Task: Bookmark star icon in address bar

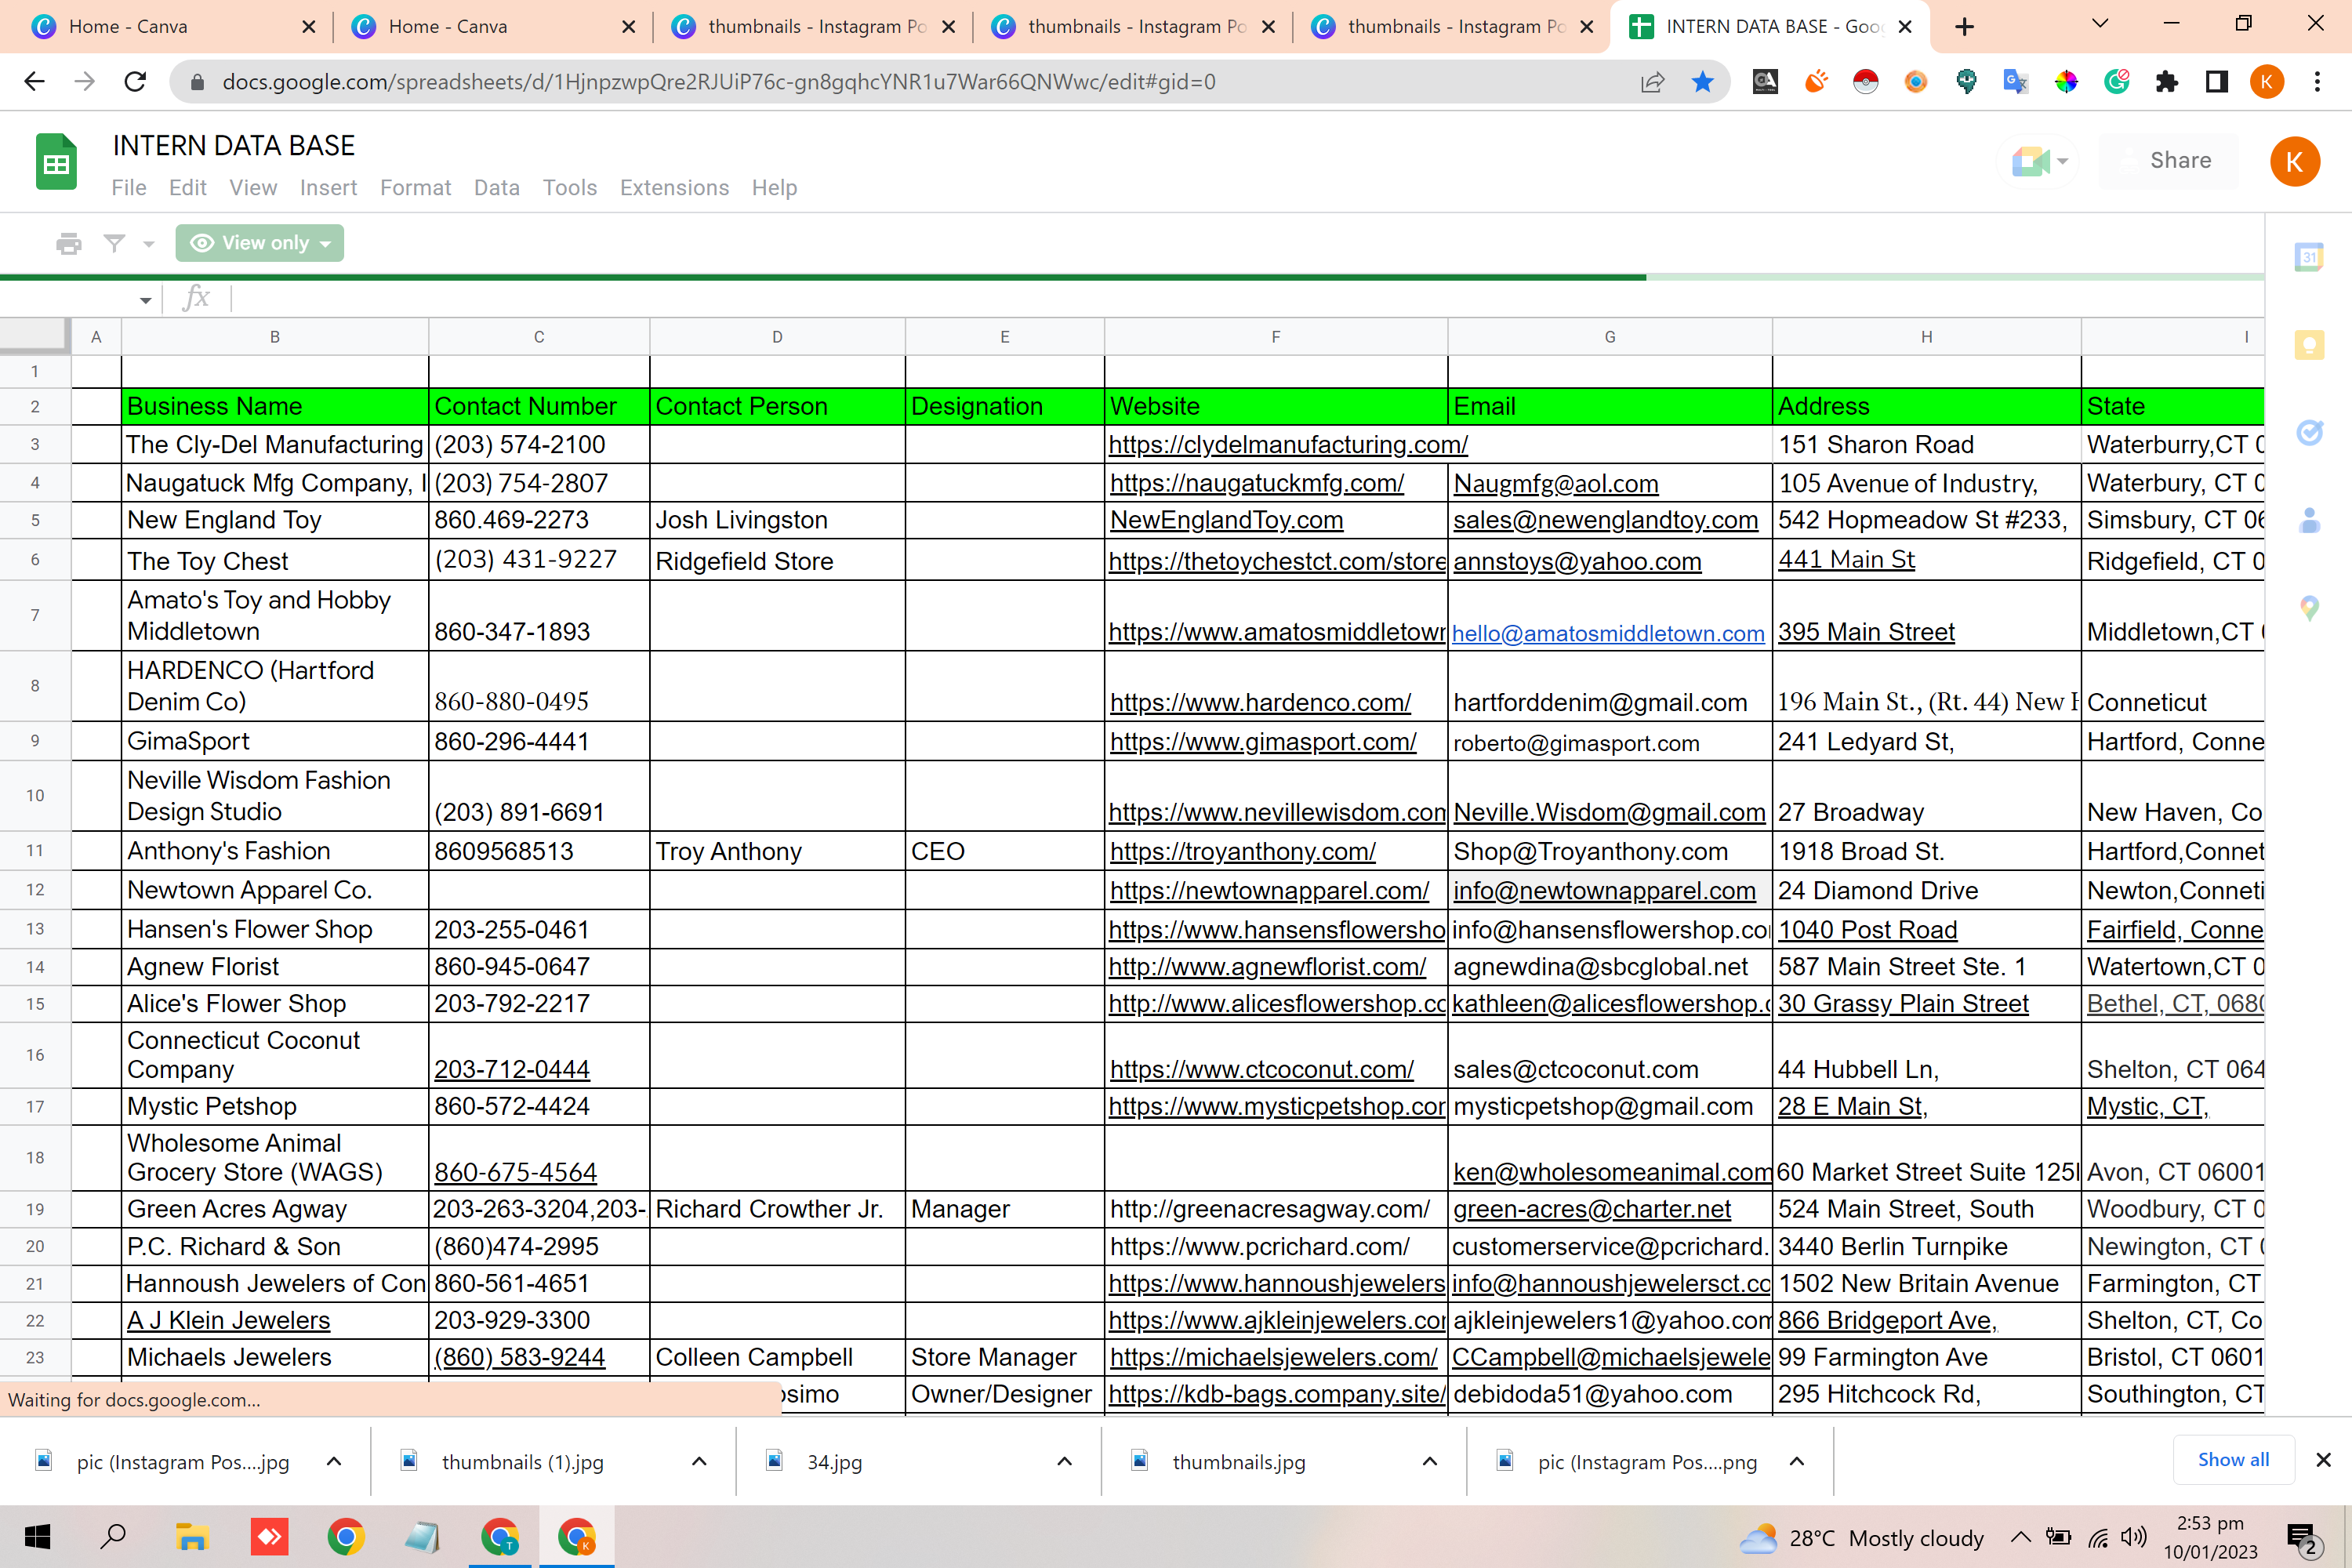Action: [1703, 82]
